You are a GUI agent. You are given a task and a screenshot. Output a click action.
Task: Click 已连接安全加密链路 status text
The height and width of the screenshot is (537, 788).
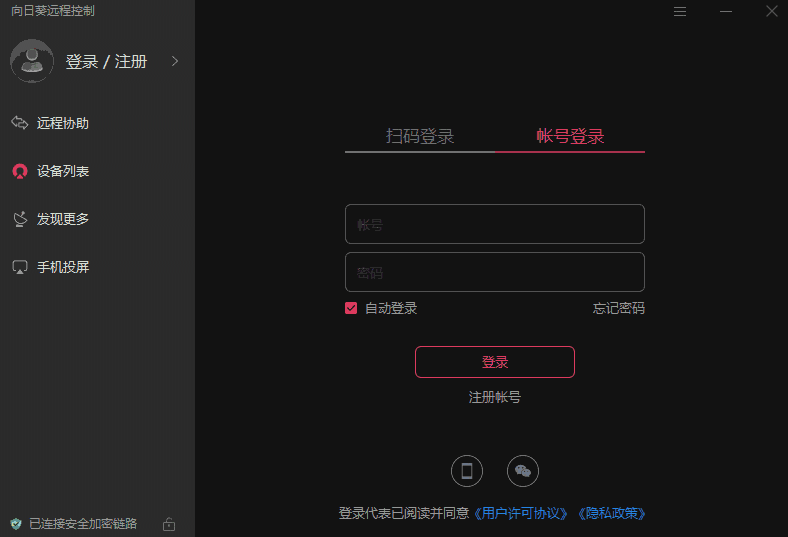pyautogui.click(x=83, y=524)
